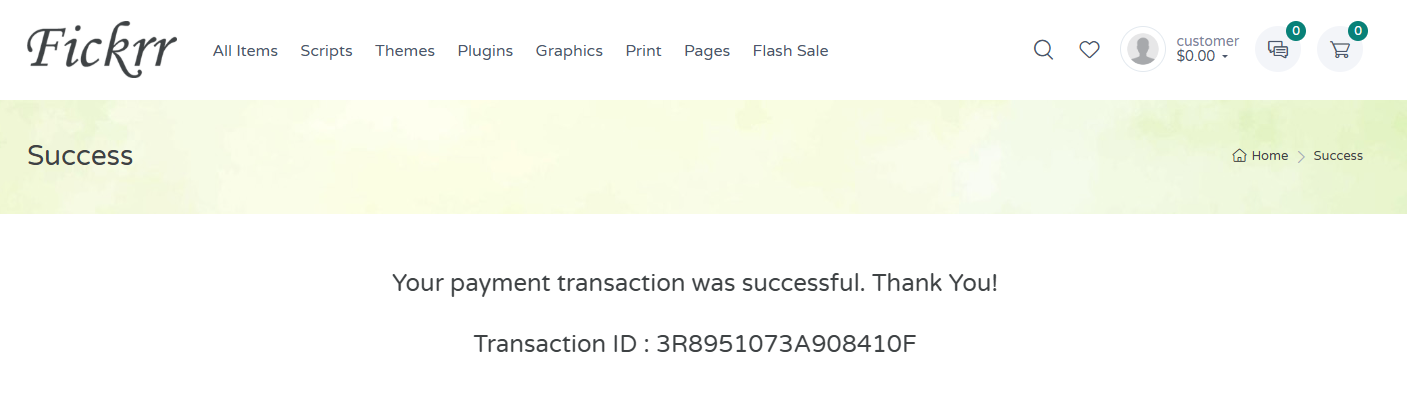Click the messages count badge

click(x=1296, y=31)
